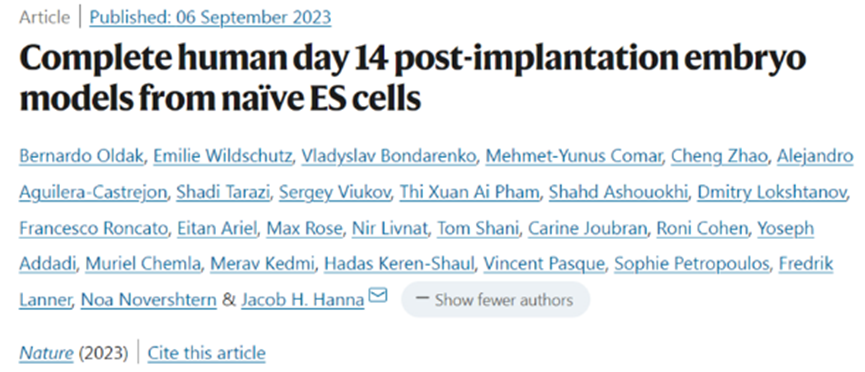Open Francesco Roncato author info
The image size is (865, 372).
point(94,228)
